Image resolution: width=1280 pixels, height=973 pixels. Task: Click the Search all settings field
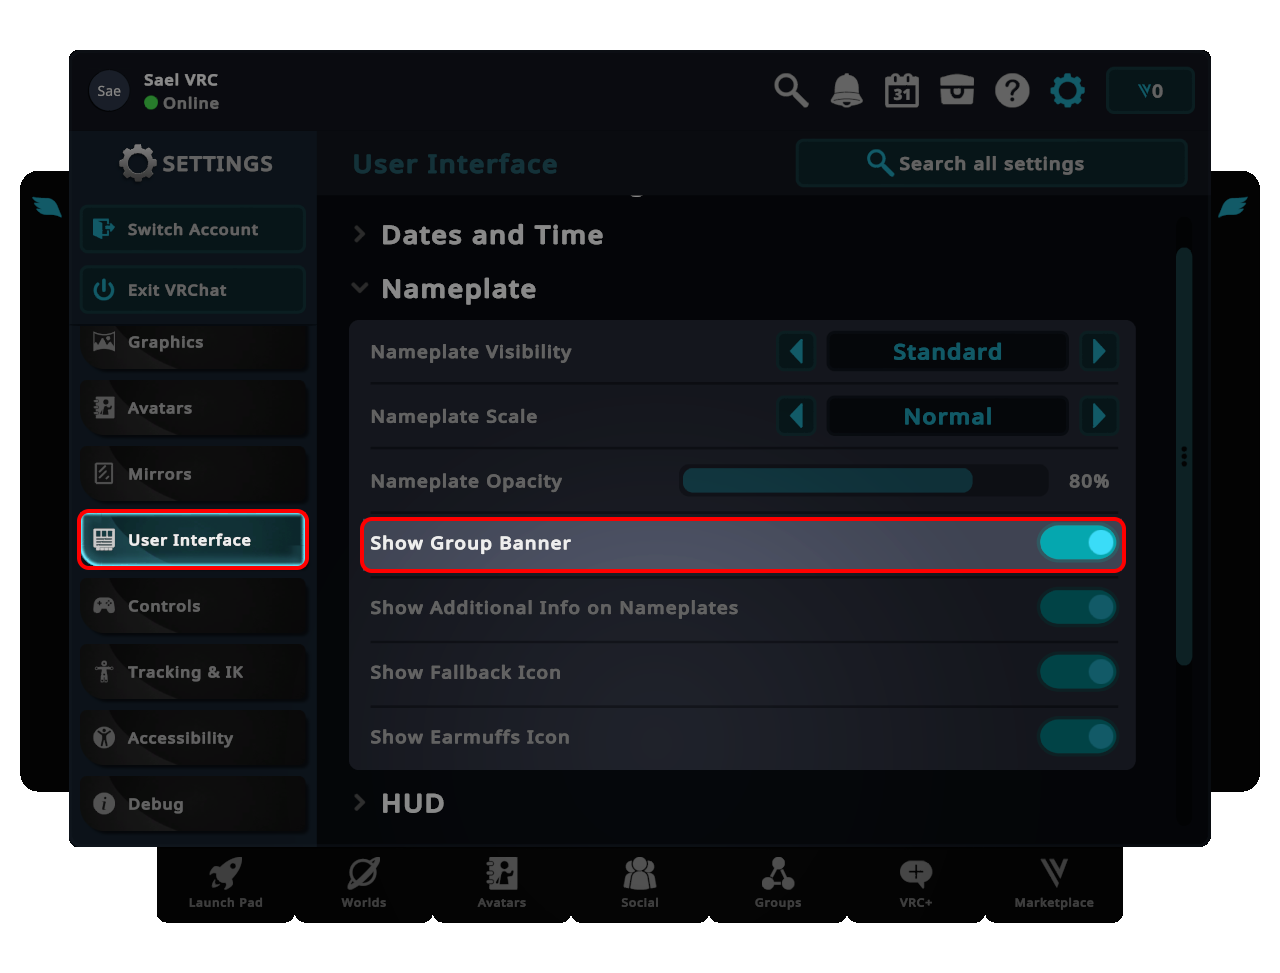click(990, 164)
